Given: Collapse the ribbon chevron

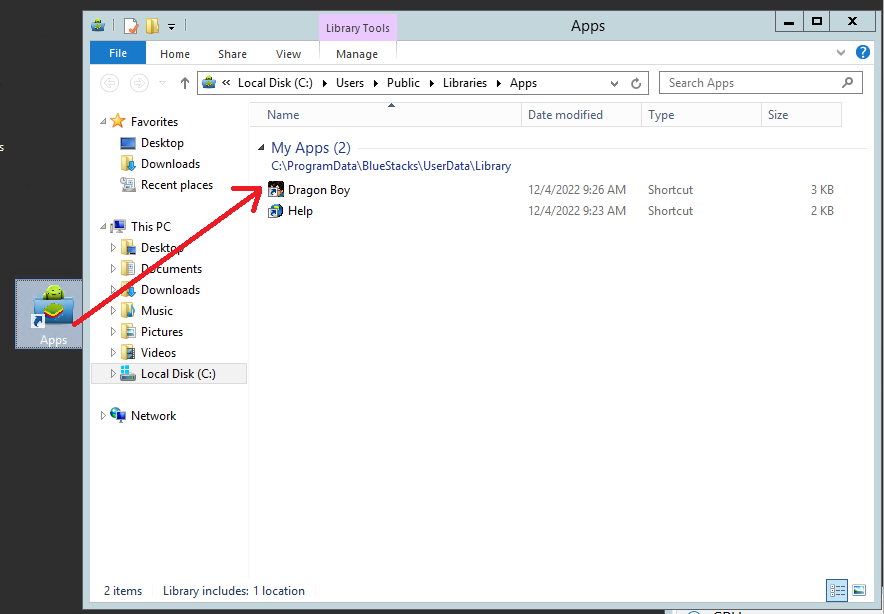Looking at the screenshot, I should pos(841,52).
